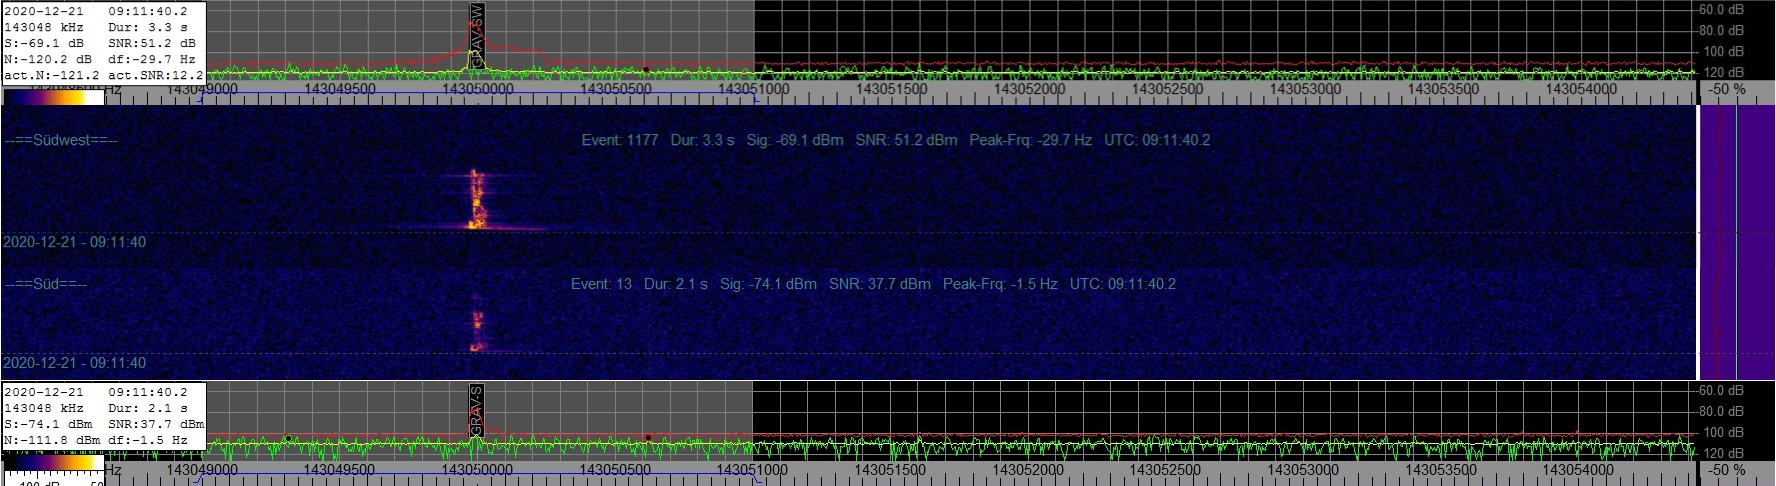Click the dark red dot marker in GRAV-SW spectrum
1776x486 pixels.
coord(646,69)
